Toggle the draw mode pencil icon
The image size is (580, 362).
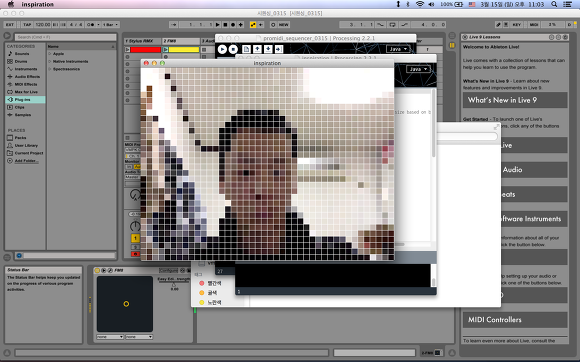coord(498,25)
